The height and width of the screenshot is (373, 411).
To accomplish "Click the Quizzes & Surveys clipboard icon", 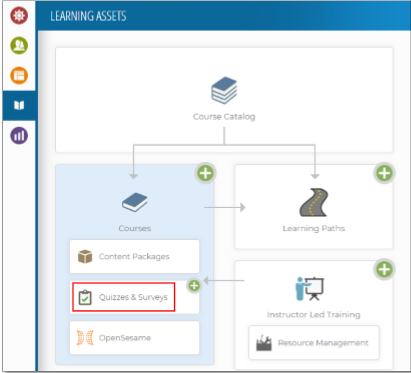I will click(85, 297).
